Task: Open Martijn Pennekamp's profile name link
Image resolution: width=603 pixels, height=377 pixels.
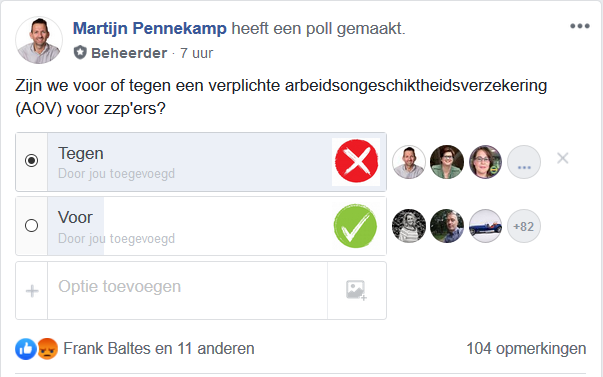Action: pyautogui.click(x=150, y=28)
